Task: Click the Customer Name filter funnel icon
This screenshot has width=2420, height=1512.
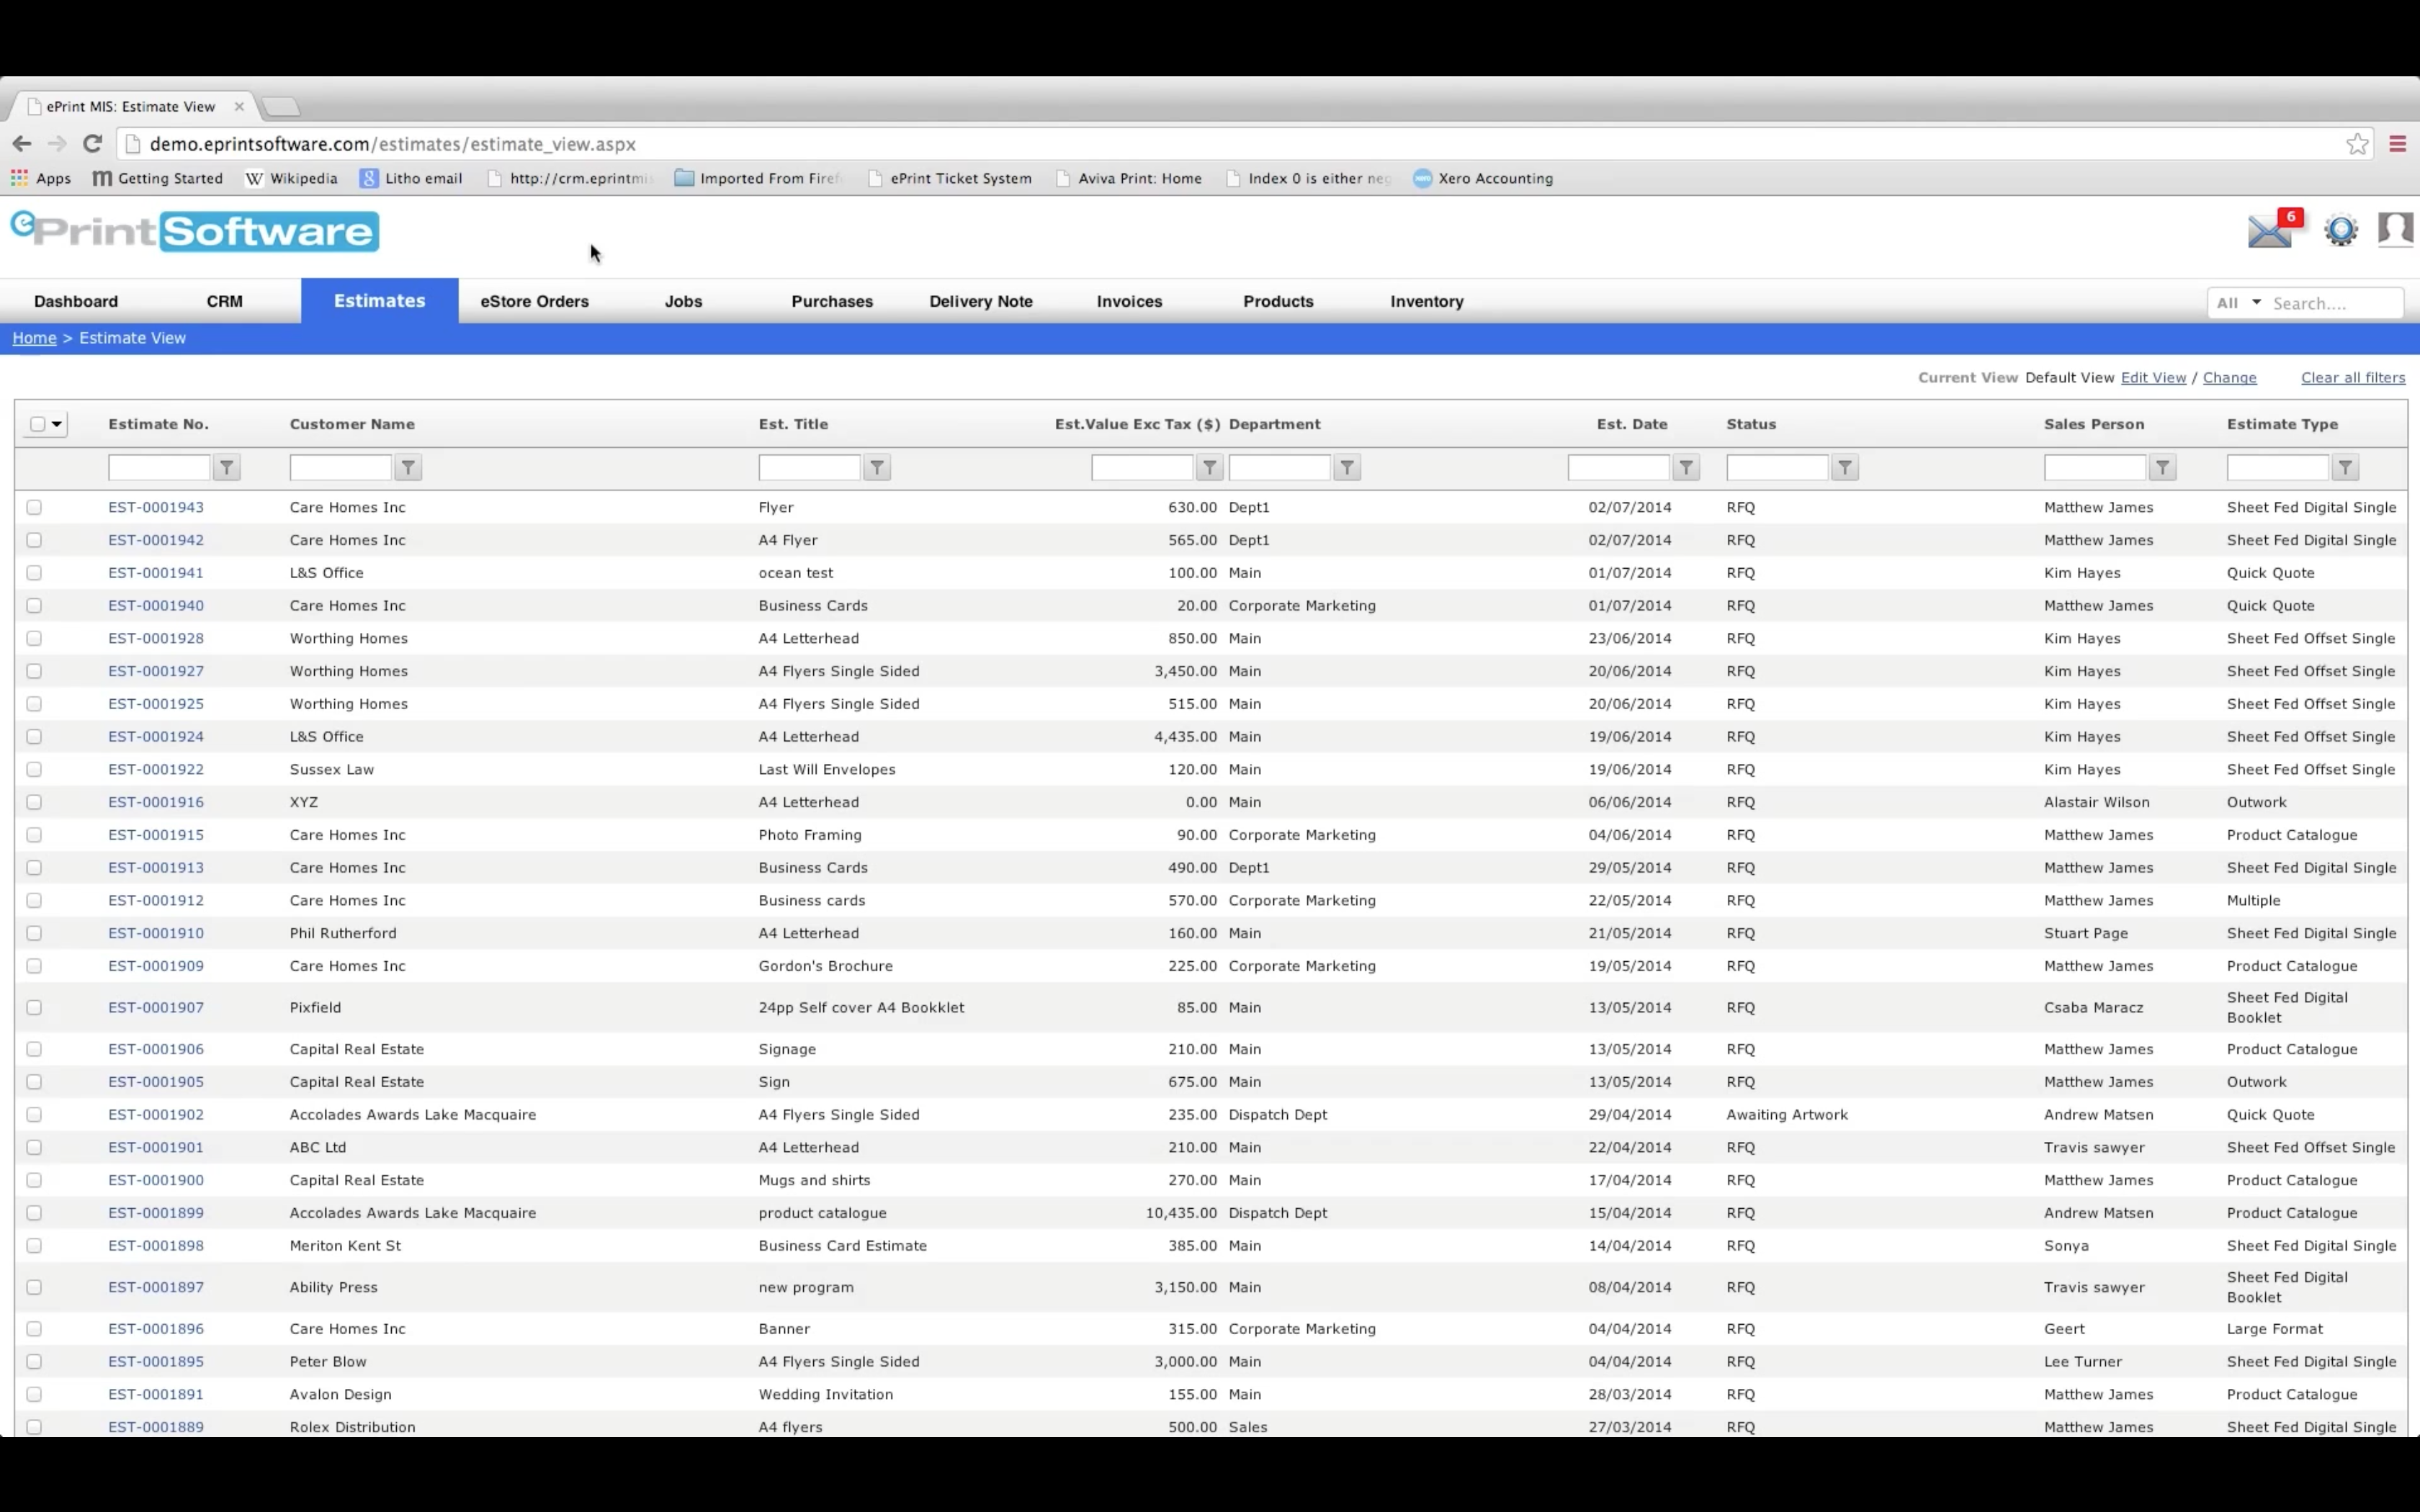Action: tap(408, 467)
